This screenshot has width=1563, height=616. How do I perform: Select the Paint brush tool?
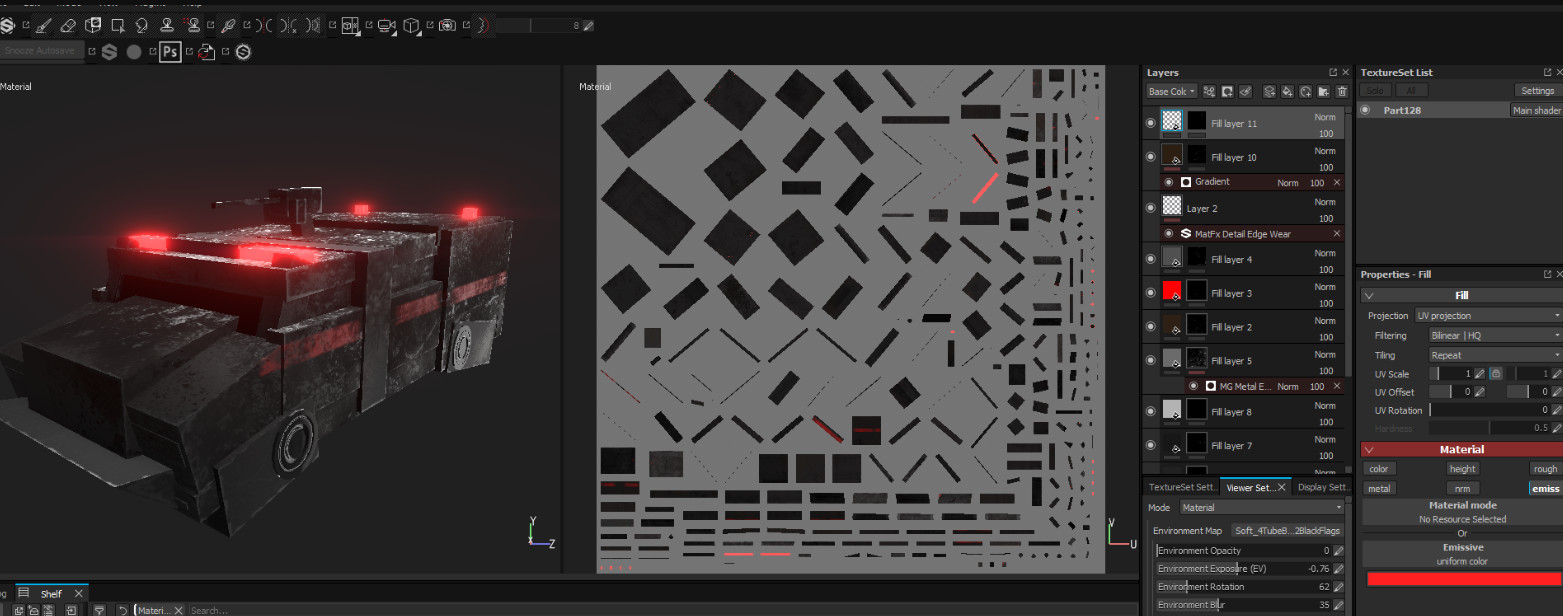click(x=43, y=25)
